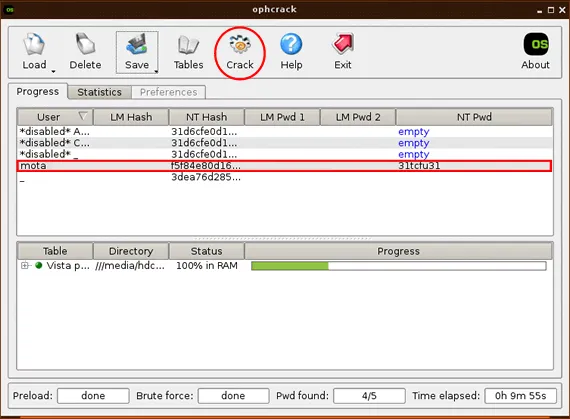570x419 pixels.
Task: Click ophcrack title bar app icon
Action: tap(9, 9)
